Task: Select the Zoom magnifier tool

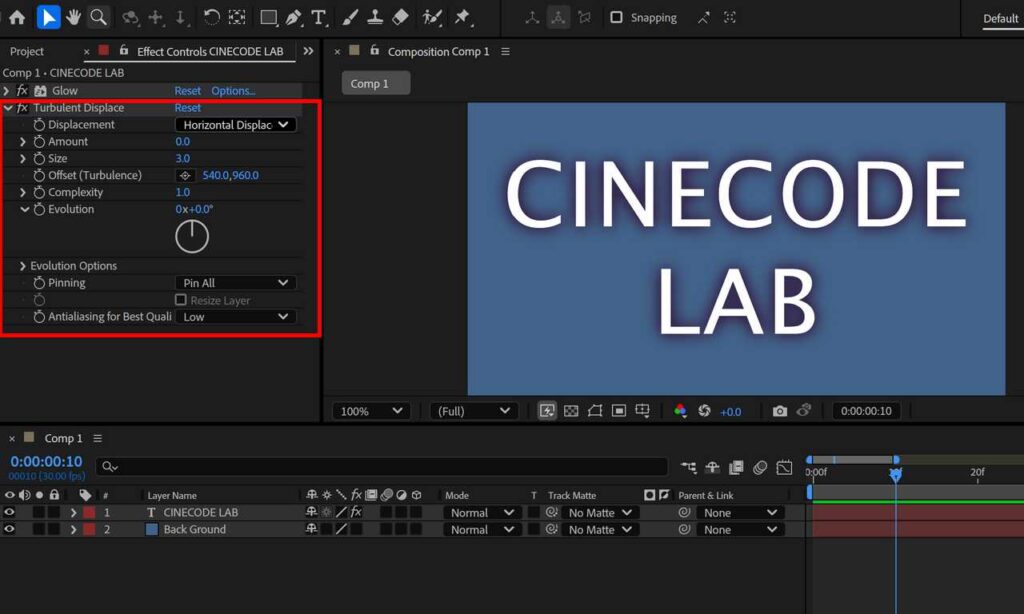Action: pos(99,18)
